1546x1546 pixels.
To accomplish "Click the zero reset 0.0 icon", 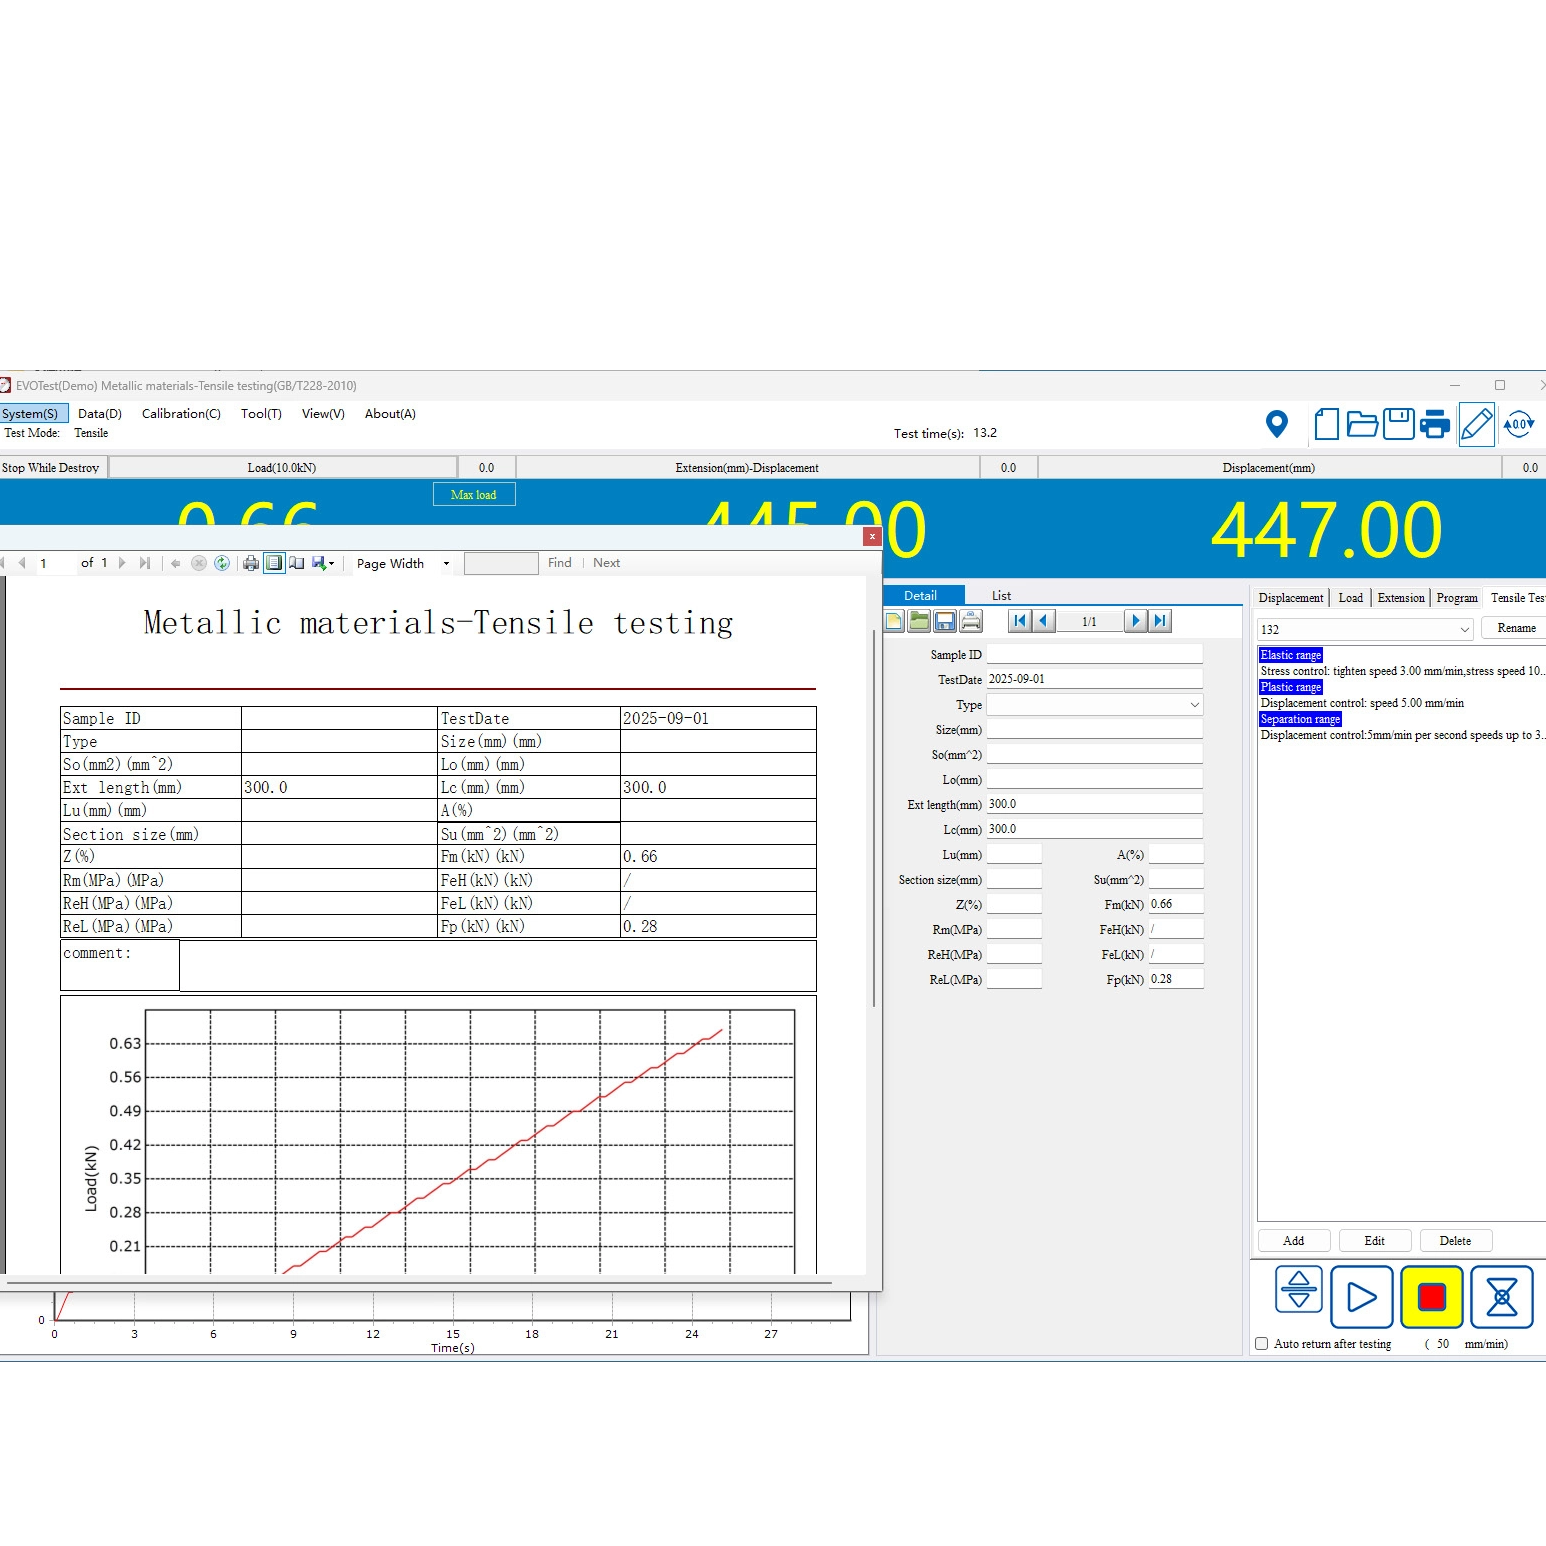I will (x=1518, y=425).
